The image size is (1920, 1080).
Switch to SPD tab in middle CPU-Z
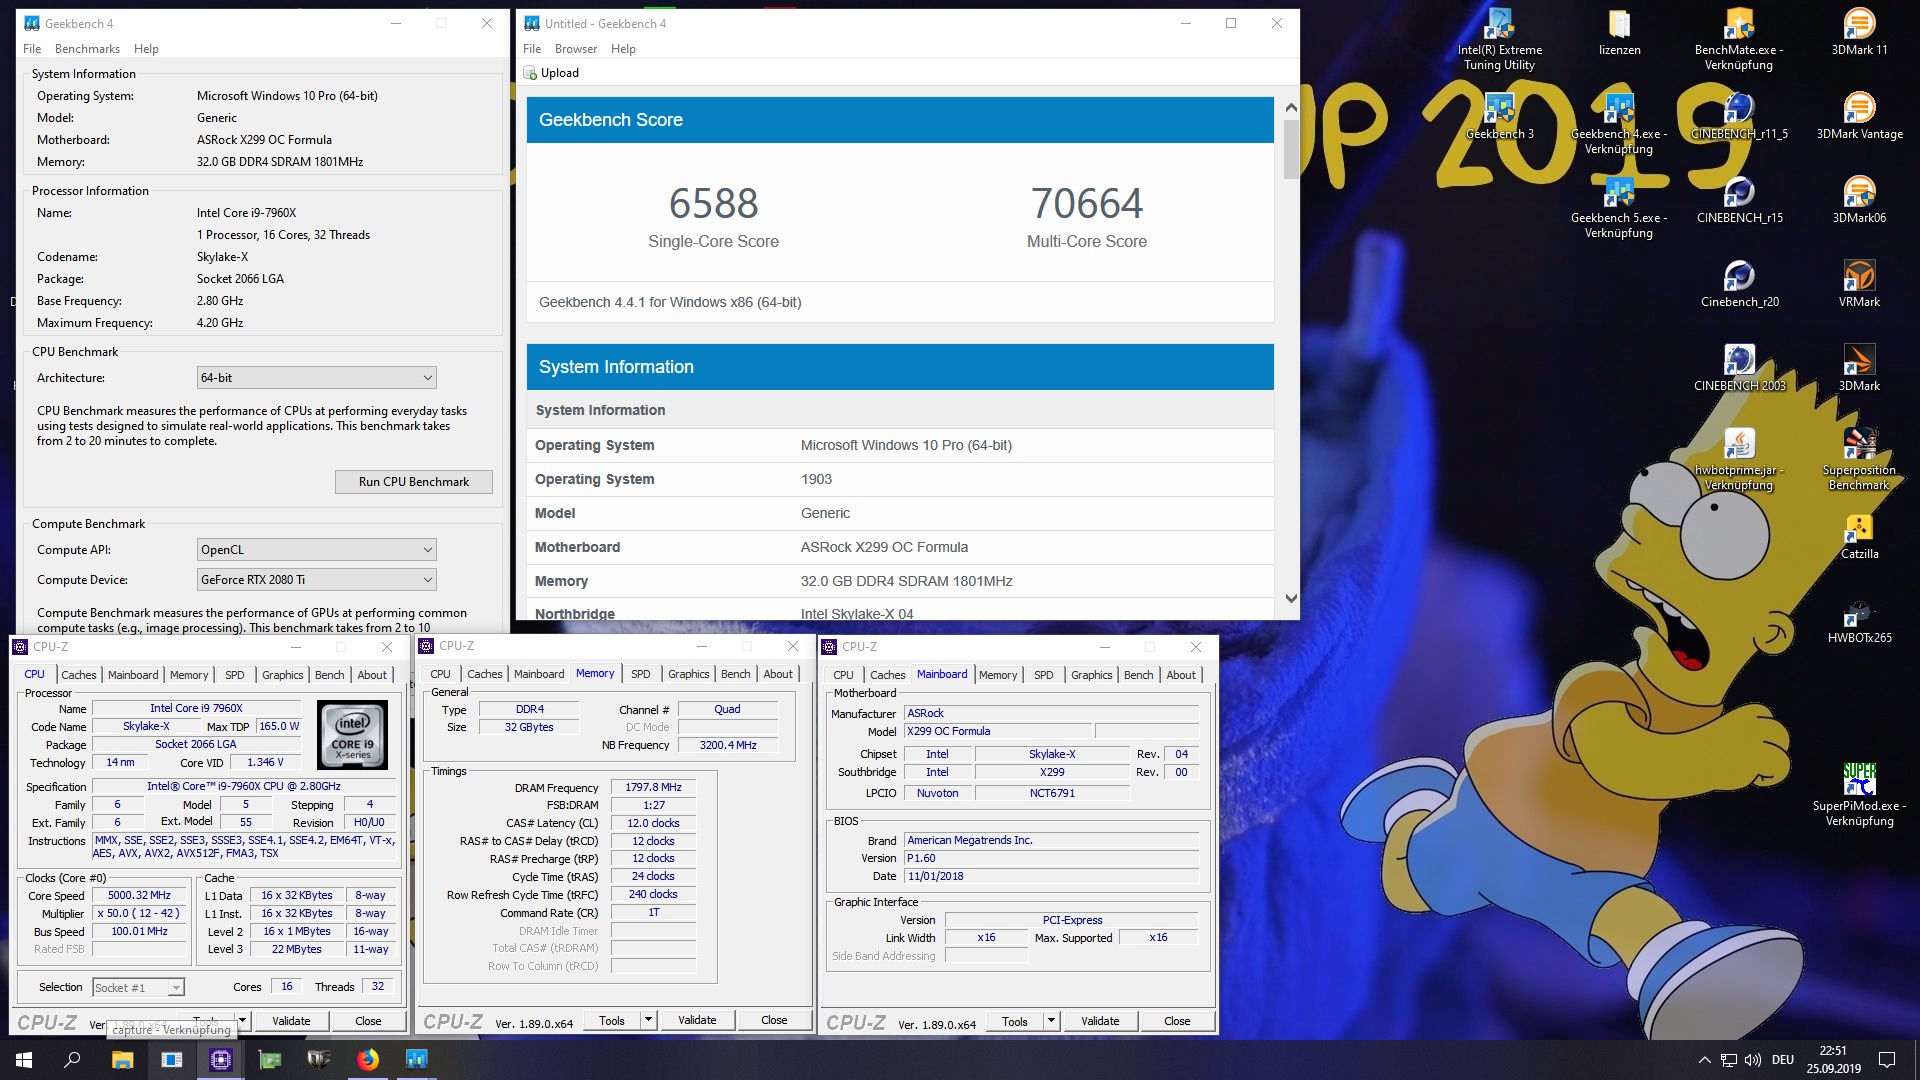(641, 674)
